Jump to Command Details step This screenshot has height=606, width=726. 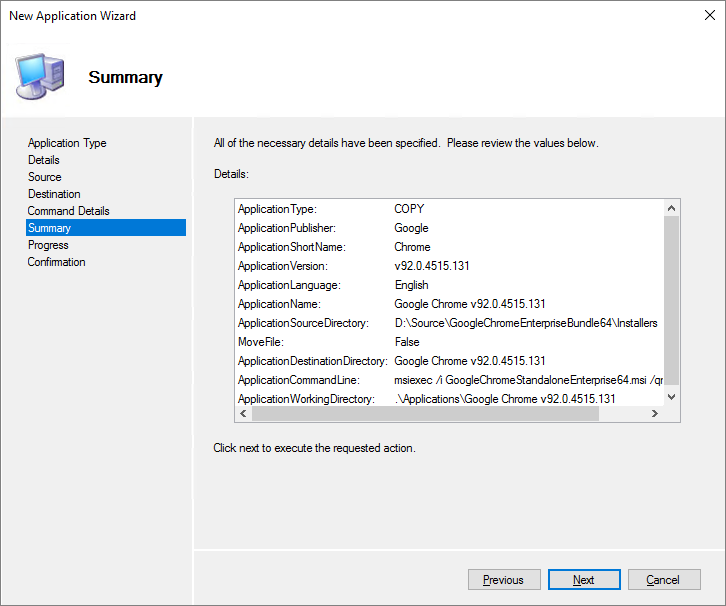69,211
